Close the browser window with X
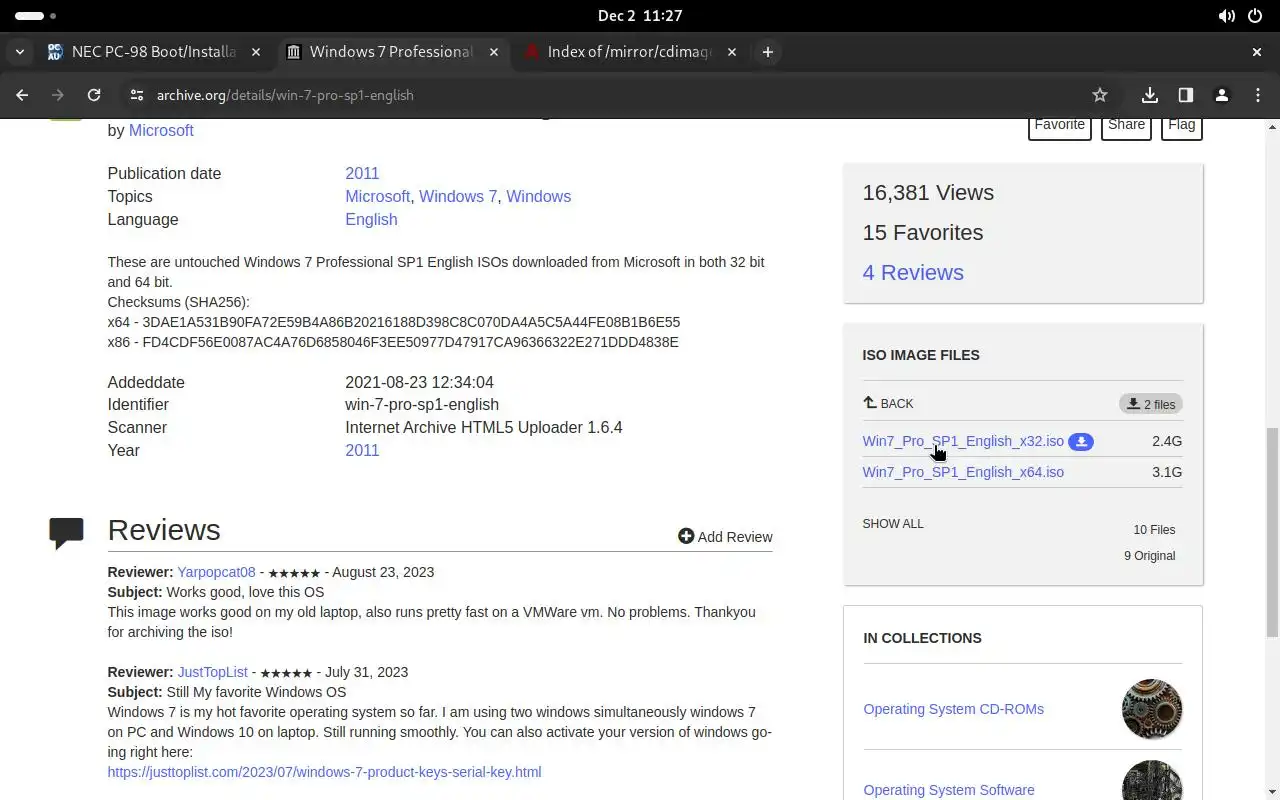The height and width of the screenshot is (800, 1280). pyautogui.click(x=1257, y=52)
